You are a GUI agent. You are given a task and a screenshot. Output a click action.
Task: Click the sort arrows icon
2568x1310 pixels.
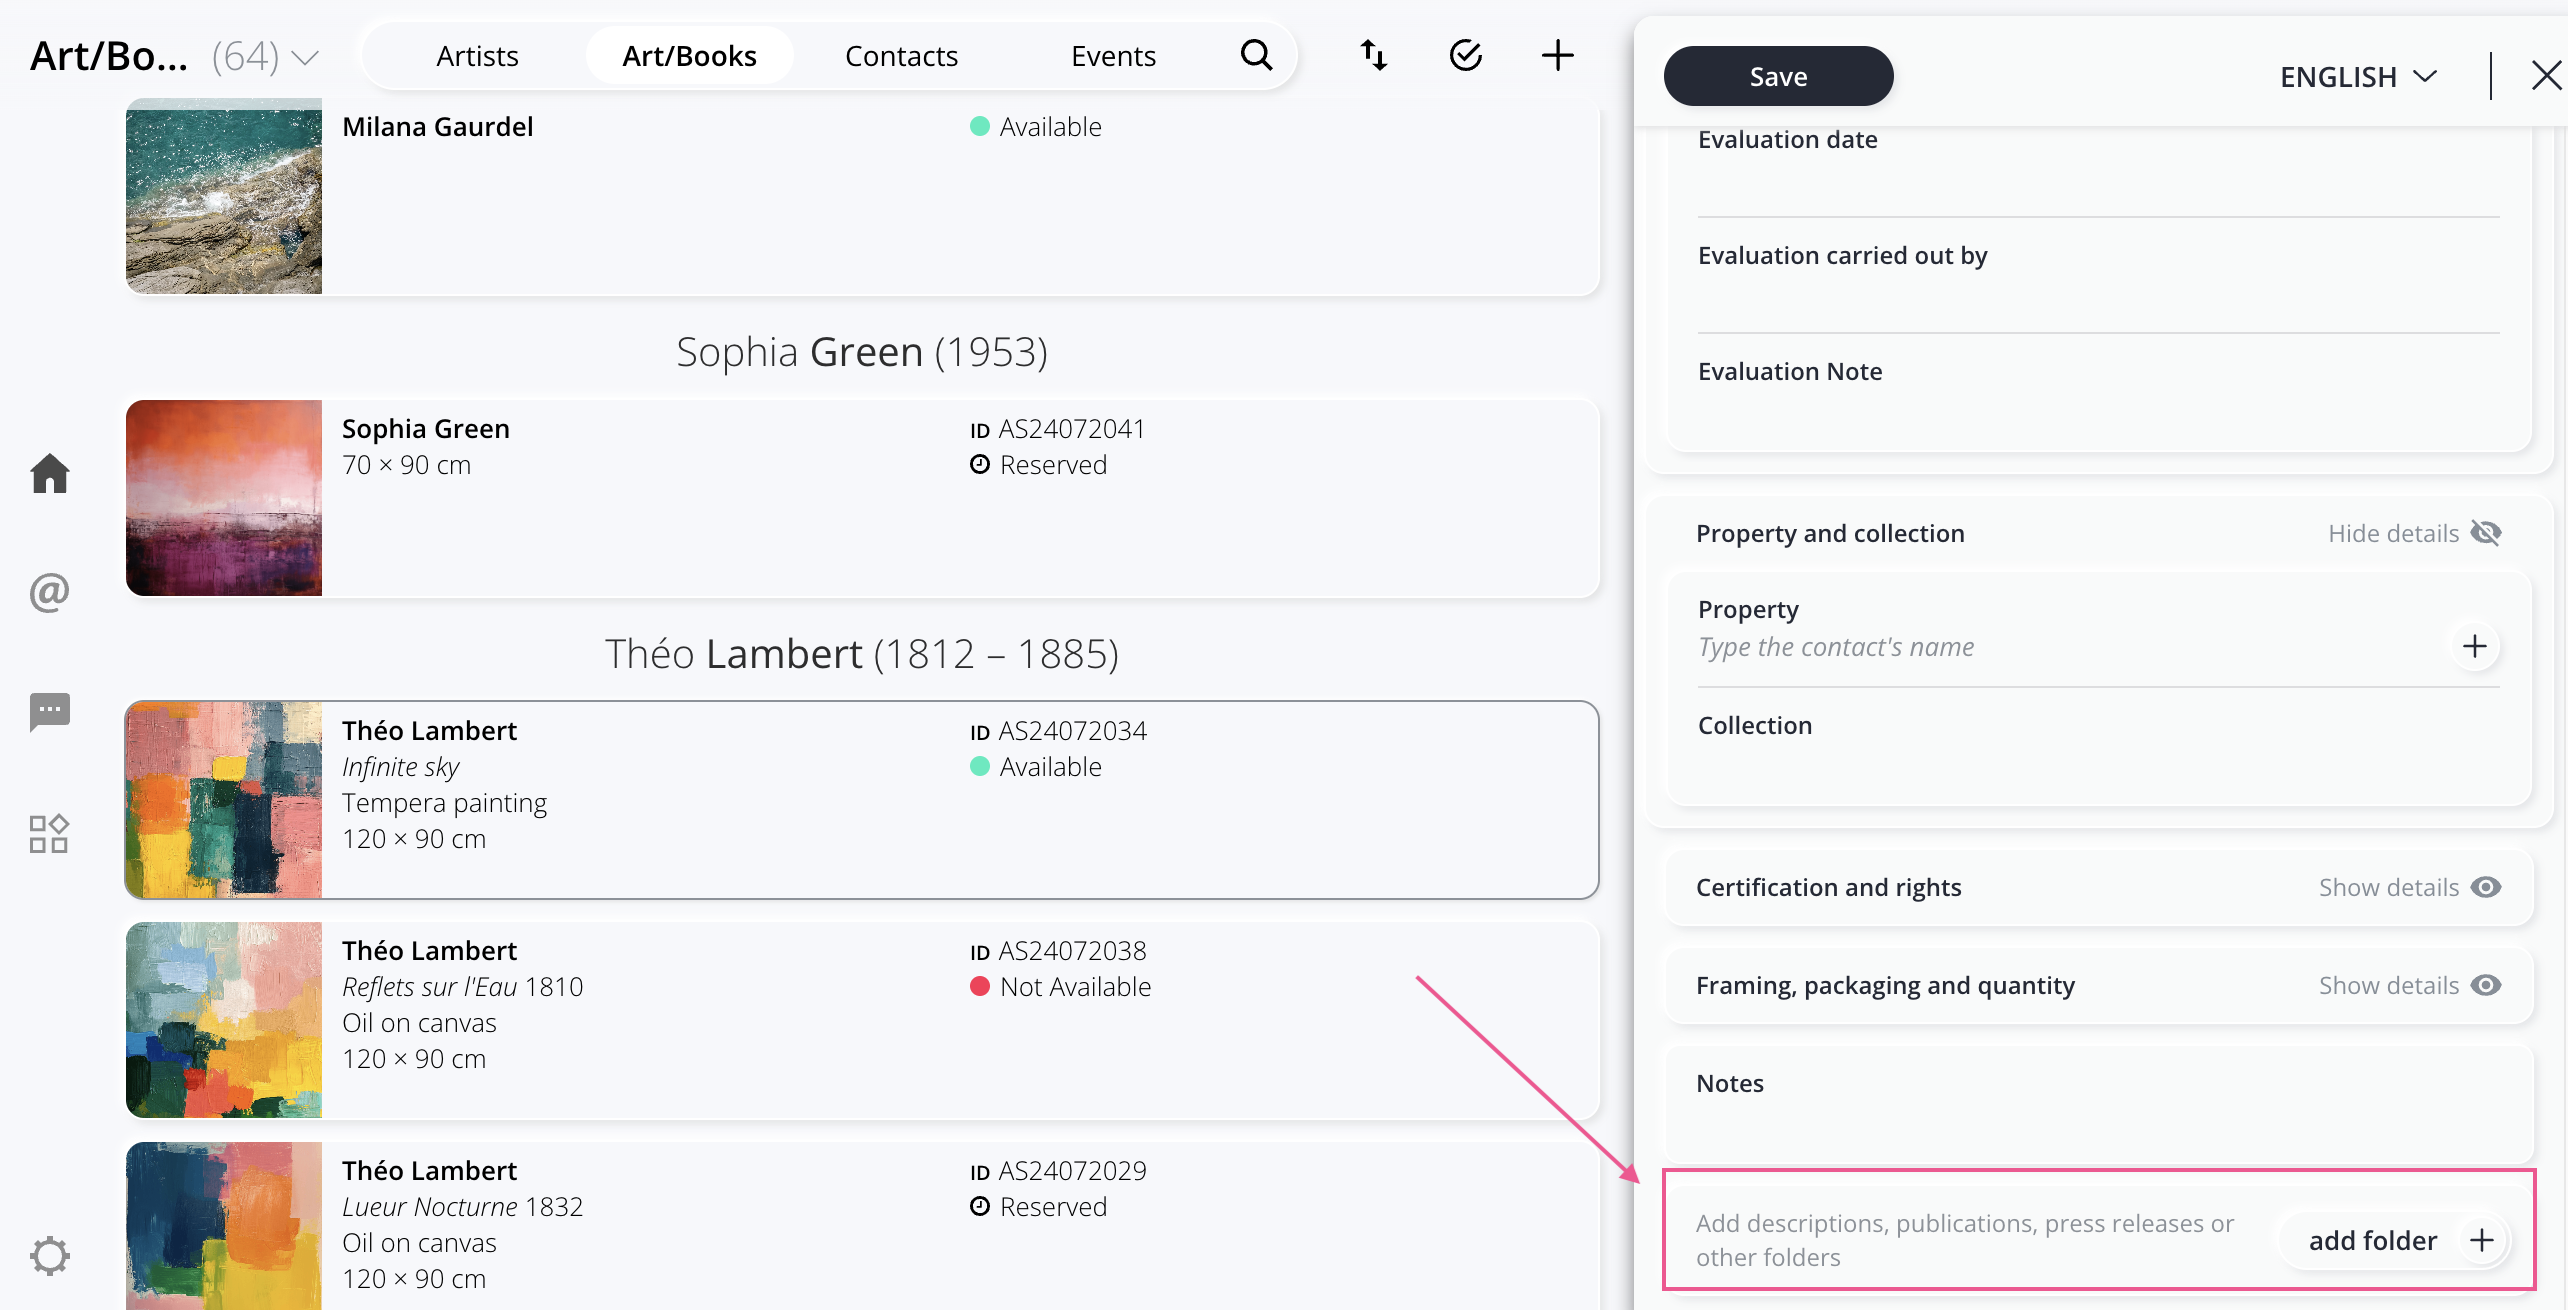(1373, 55)
